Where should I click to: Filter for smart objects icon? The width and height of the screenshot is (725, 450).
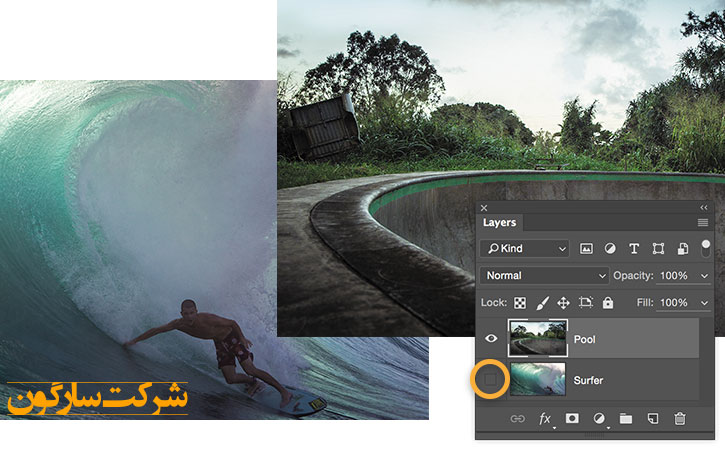(x=682, y=248)
